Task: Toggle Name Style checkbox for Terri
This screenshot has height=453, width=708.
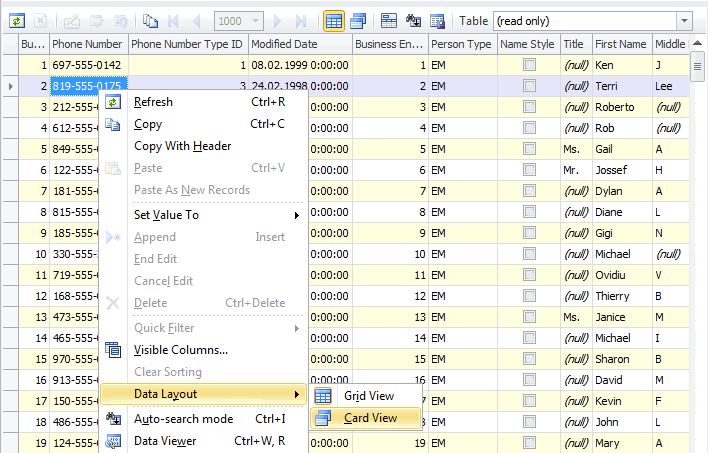Action: click(x=529, y=86)
